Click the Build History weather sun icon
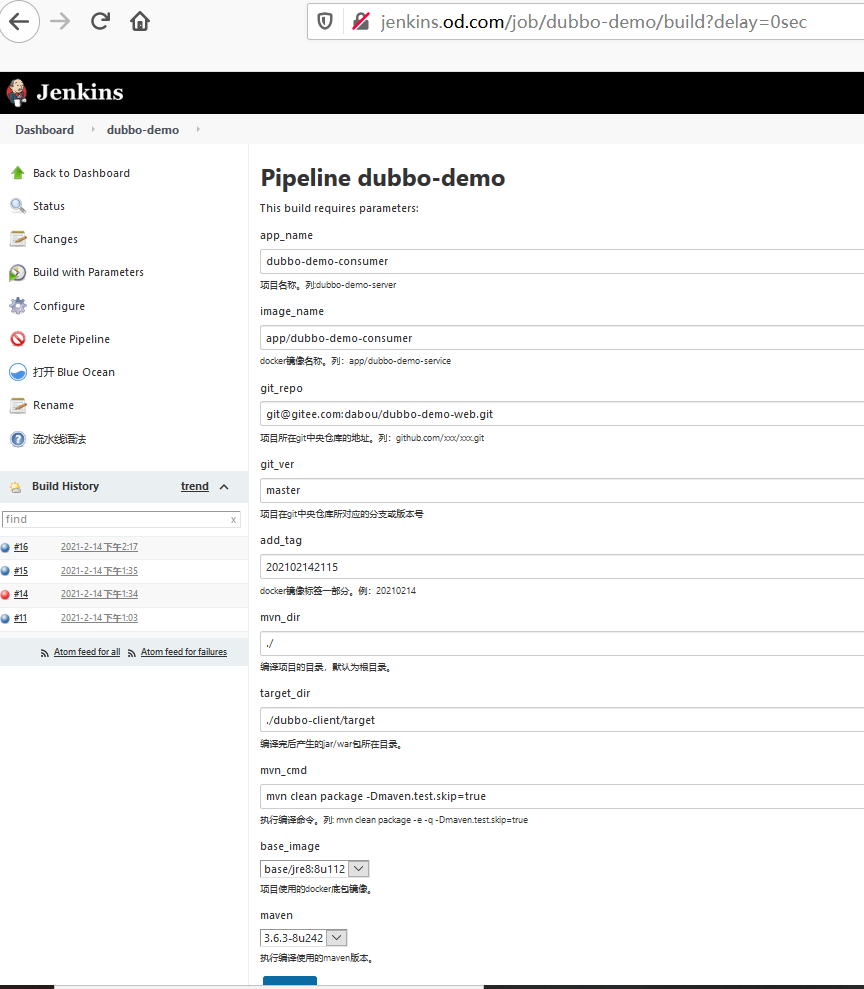 tap(15, 487)
